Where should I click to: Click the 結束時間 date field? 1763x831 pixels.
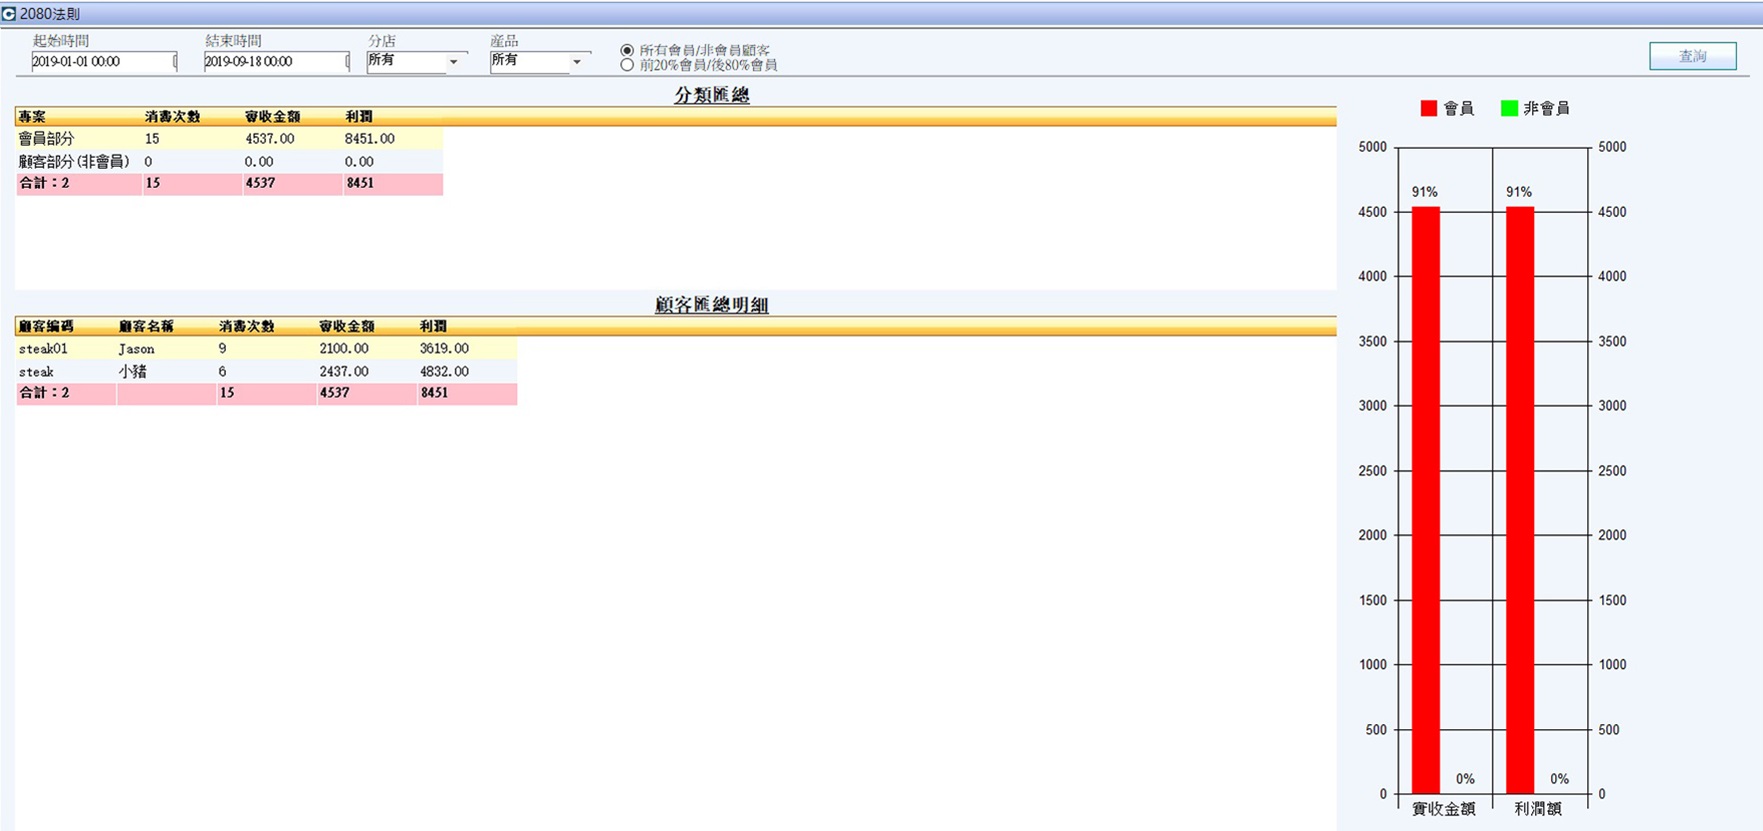(277, 62)
